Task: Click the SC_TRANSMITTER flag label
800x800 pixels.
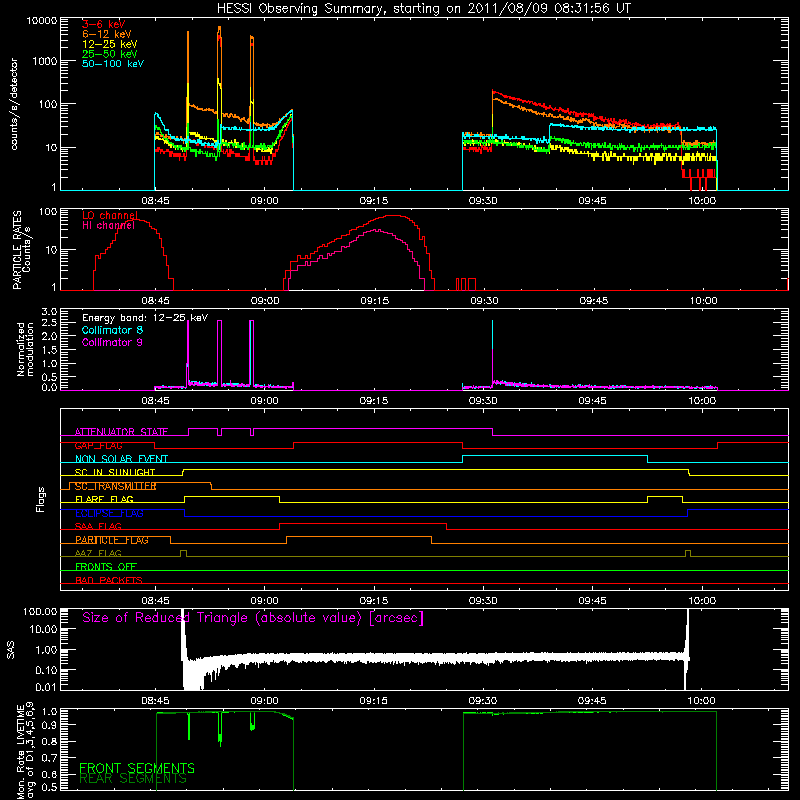Action: (x=115, y=486)
